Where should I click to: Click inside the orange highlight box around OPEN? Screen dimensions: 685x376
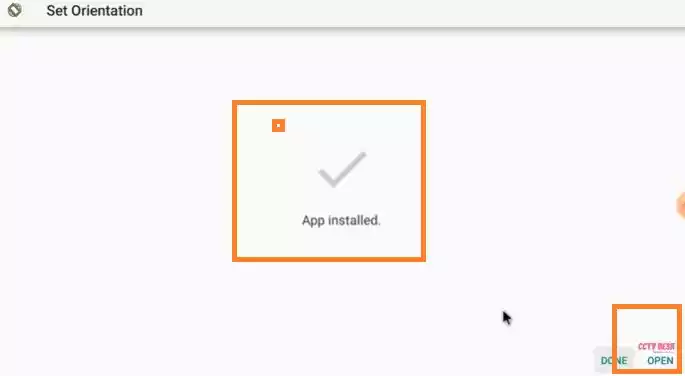647,339
